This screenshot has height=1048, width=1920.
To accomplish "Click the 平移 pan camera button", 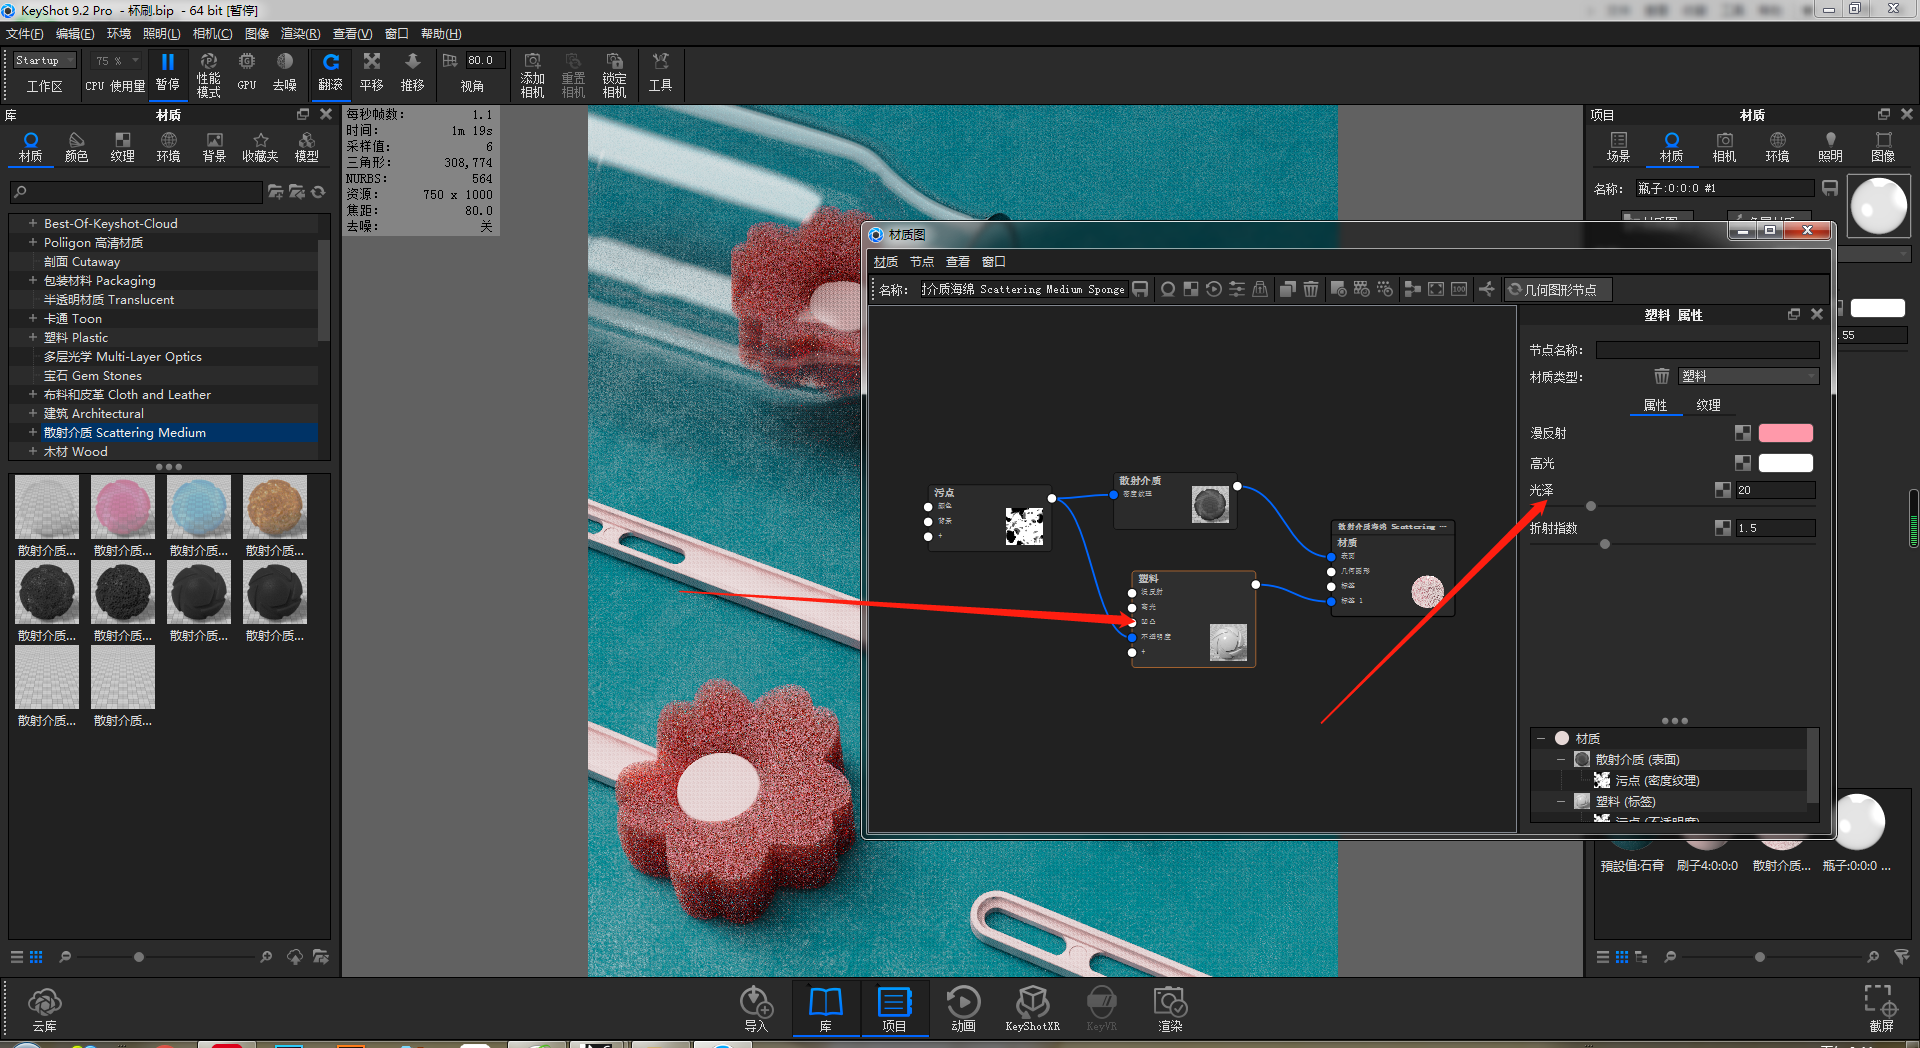I will tap(370, 73).
